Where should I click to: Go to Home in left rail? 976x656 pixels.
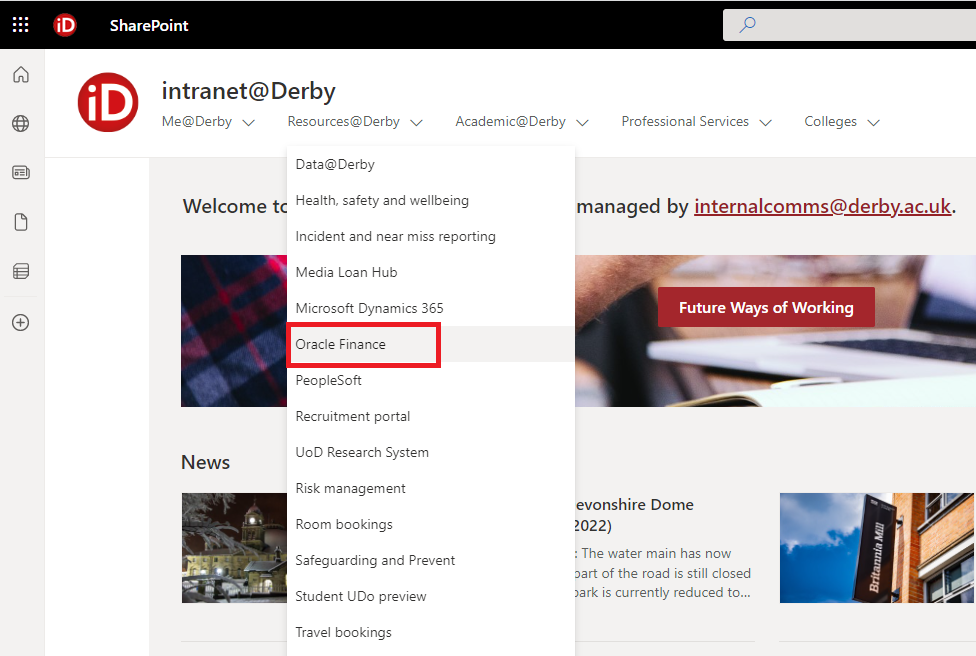[21, 75]
